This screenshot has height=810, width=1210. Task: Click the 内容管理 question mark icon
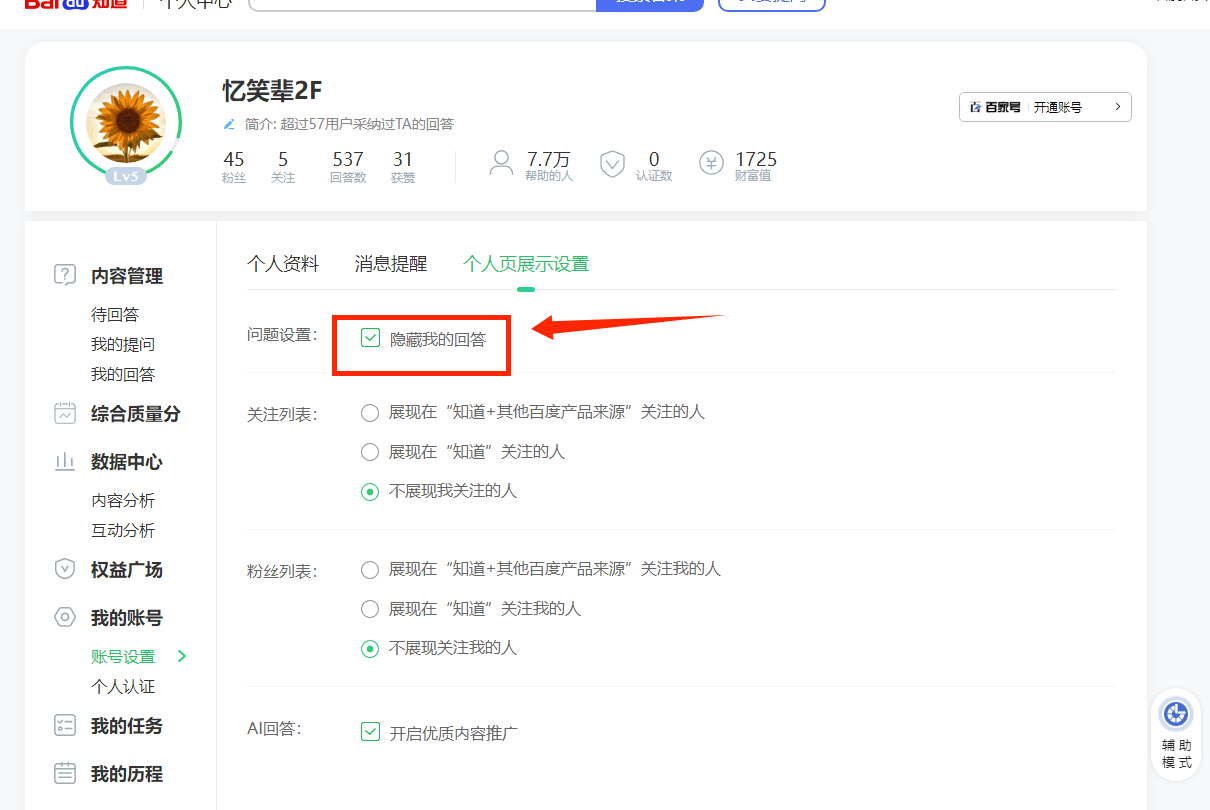tap(65, 275)
